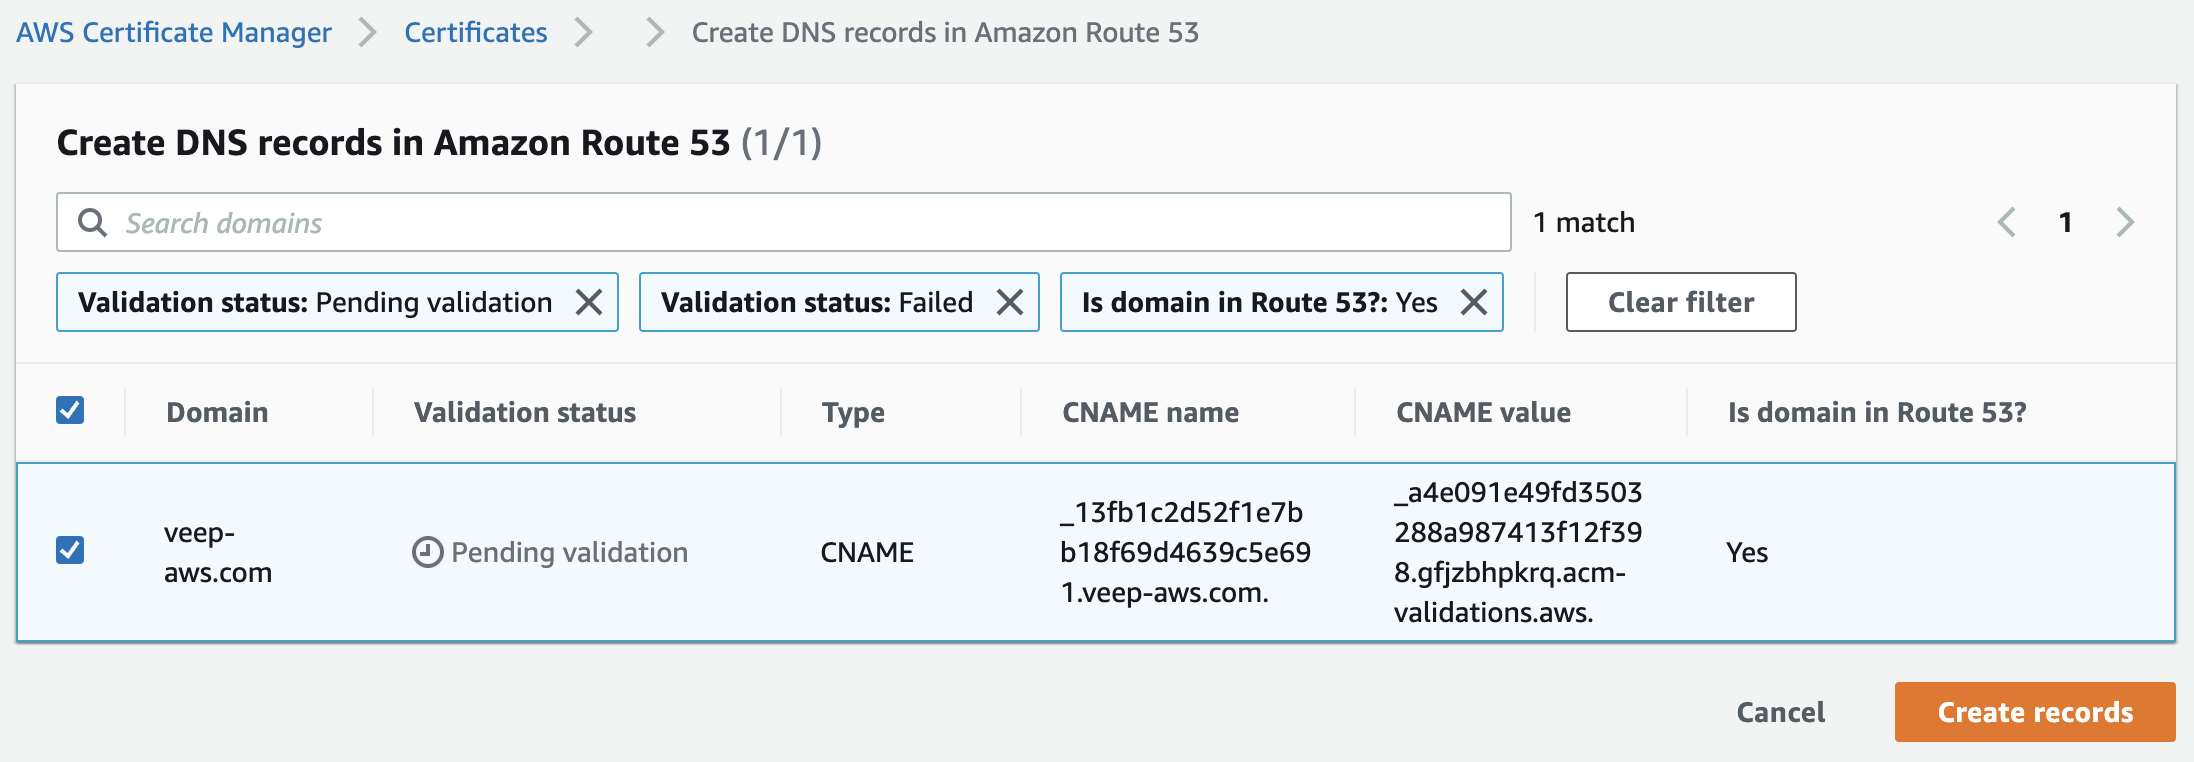
Task: Click the Validation status column header
Action: tap(523, 411)
